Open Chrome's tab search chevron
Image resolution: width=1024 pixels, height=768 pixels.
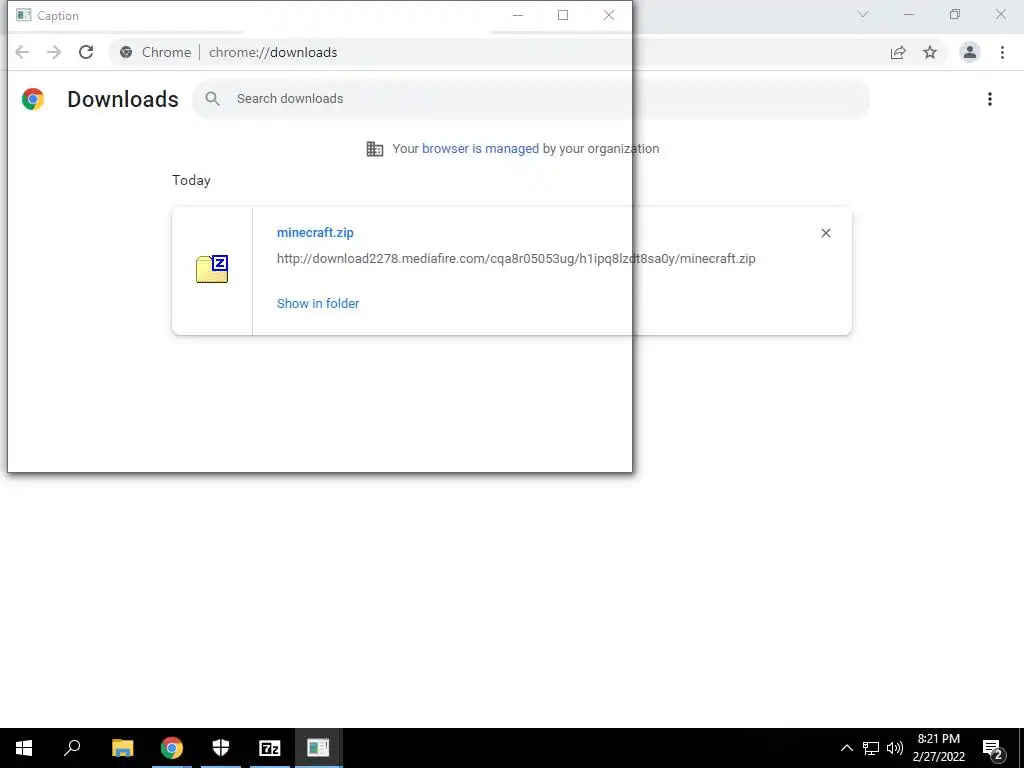[863, 14]
